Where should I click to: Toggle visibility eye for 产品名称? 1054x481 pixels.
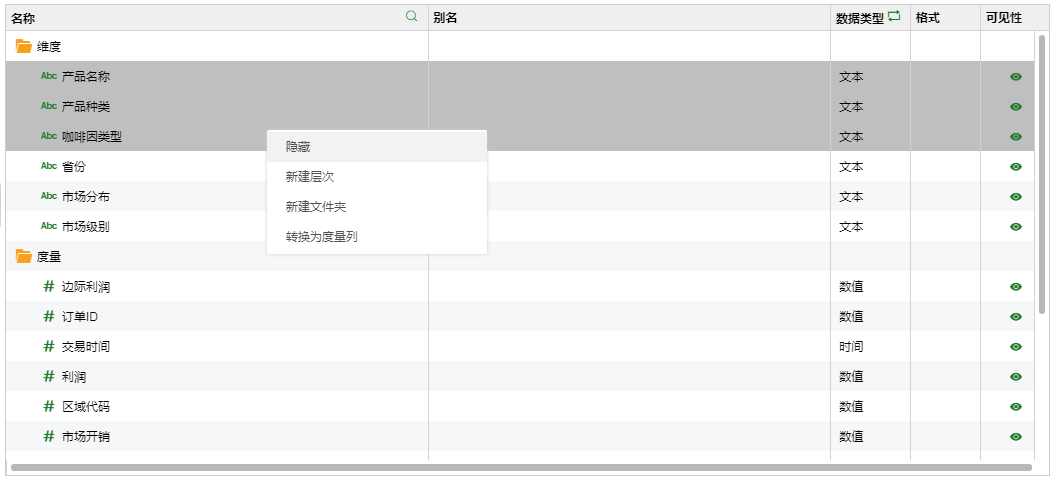1016,77
